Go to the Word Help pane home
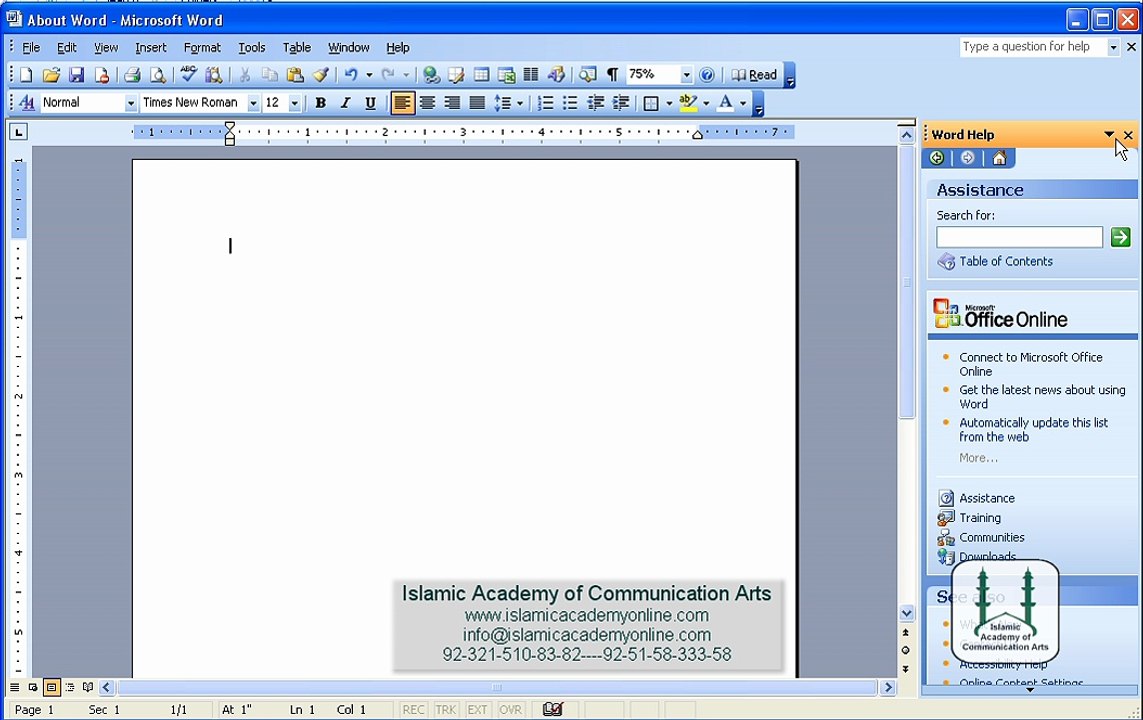Image resolution: width=1143 pixels, height=720 pixels. 999,158
